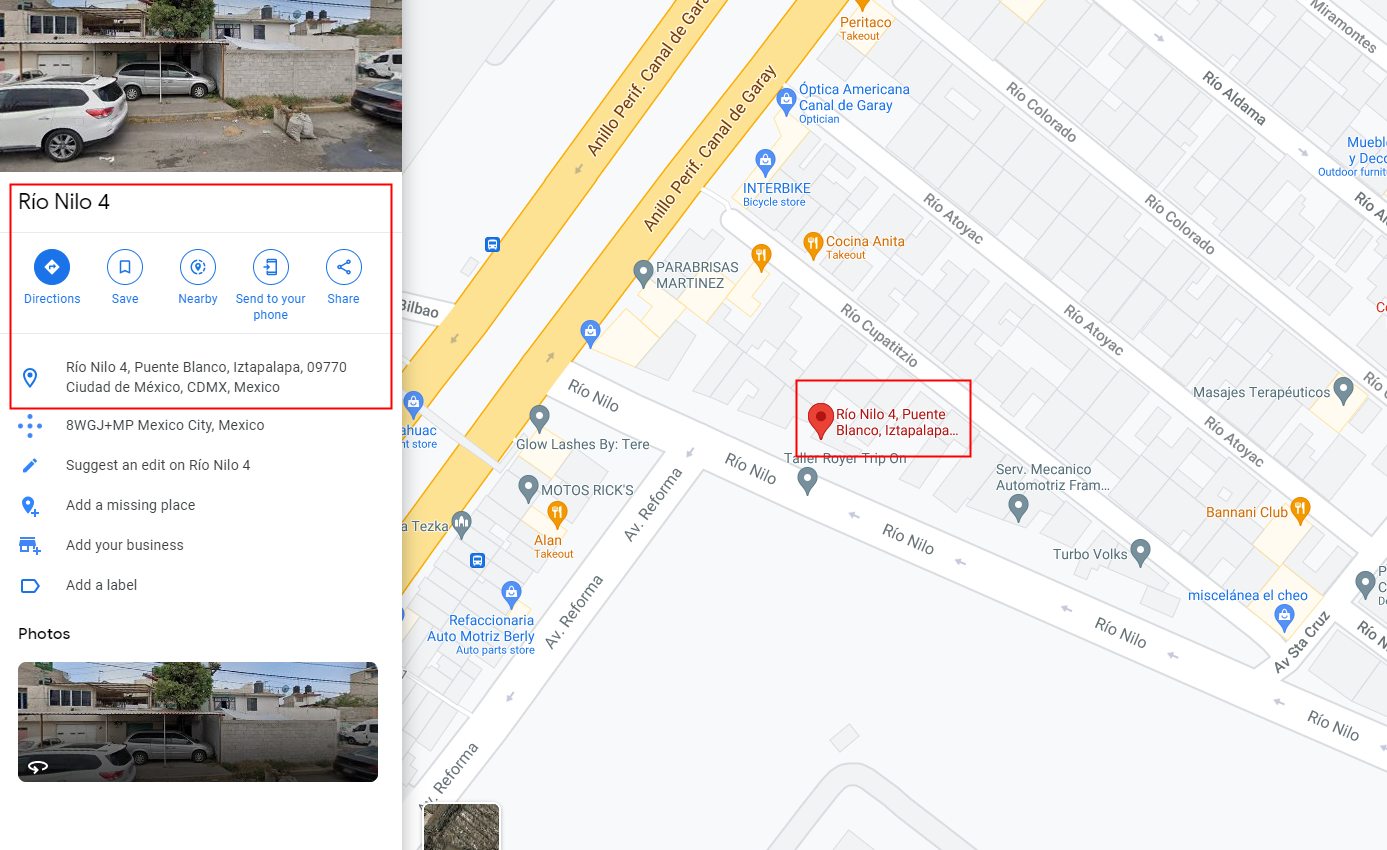Open the street view photo under Photos

coord(198,722)
